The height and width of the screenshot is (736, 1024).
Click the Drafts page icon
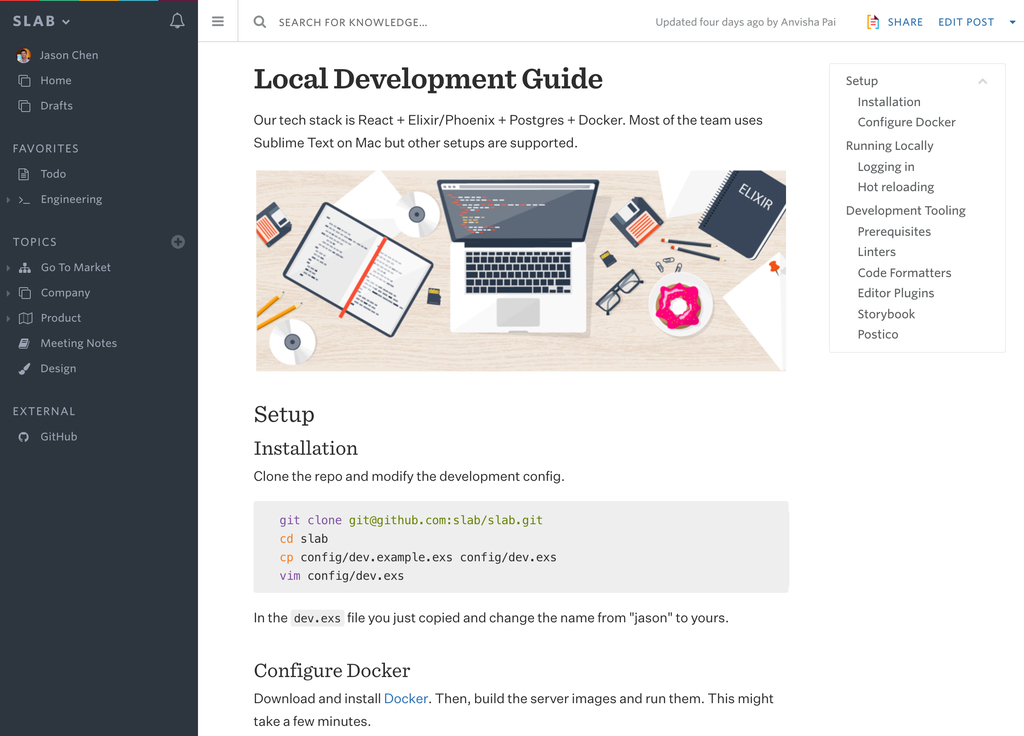pos(25,106)
